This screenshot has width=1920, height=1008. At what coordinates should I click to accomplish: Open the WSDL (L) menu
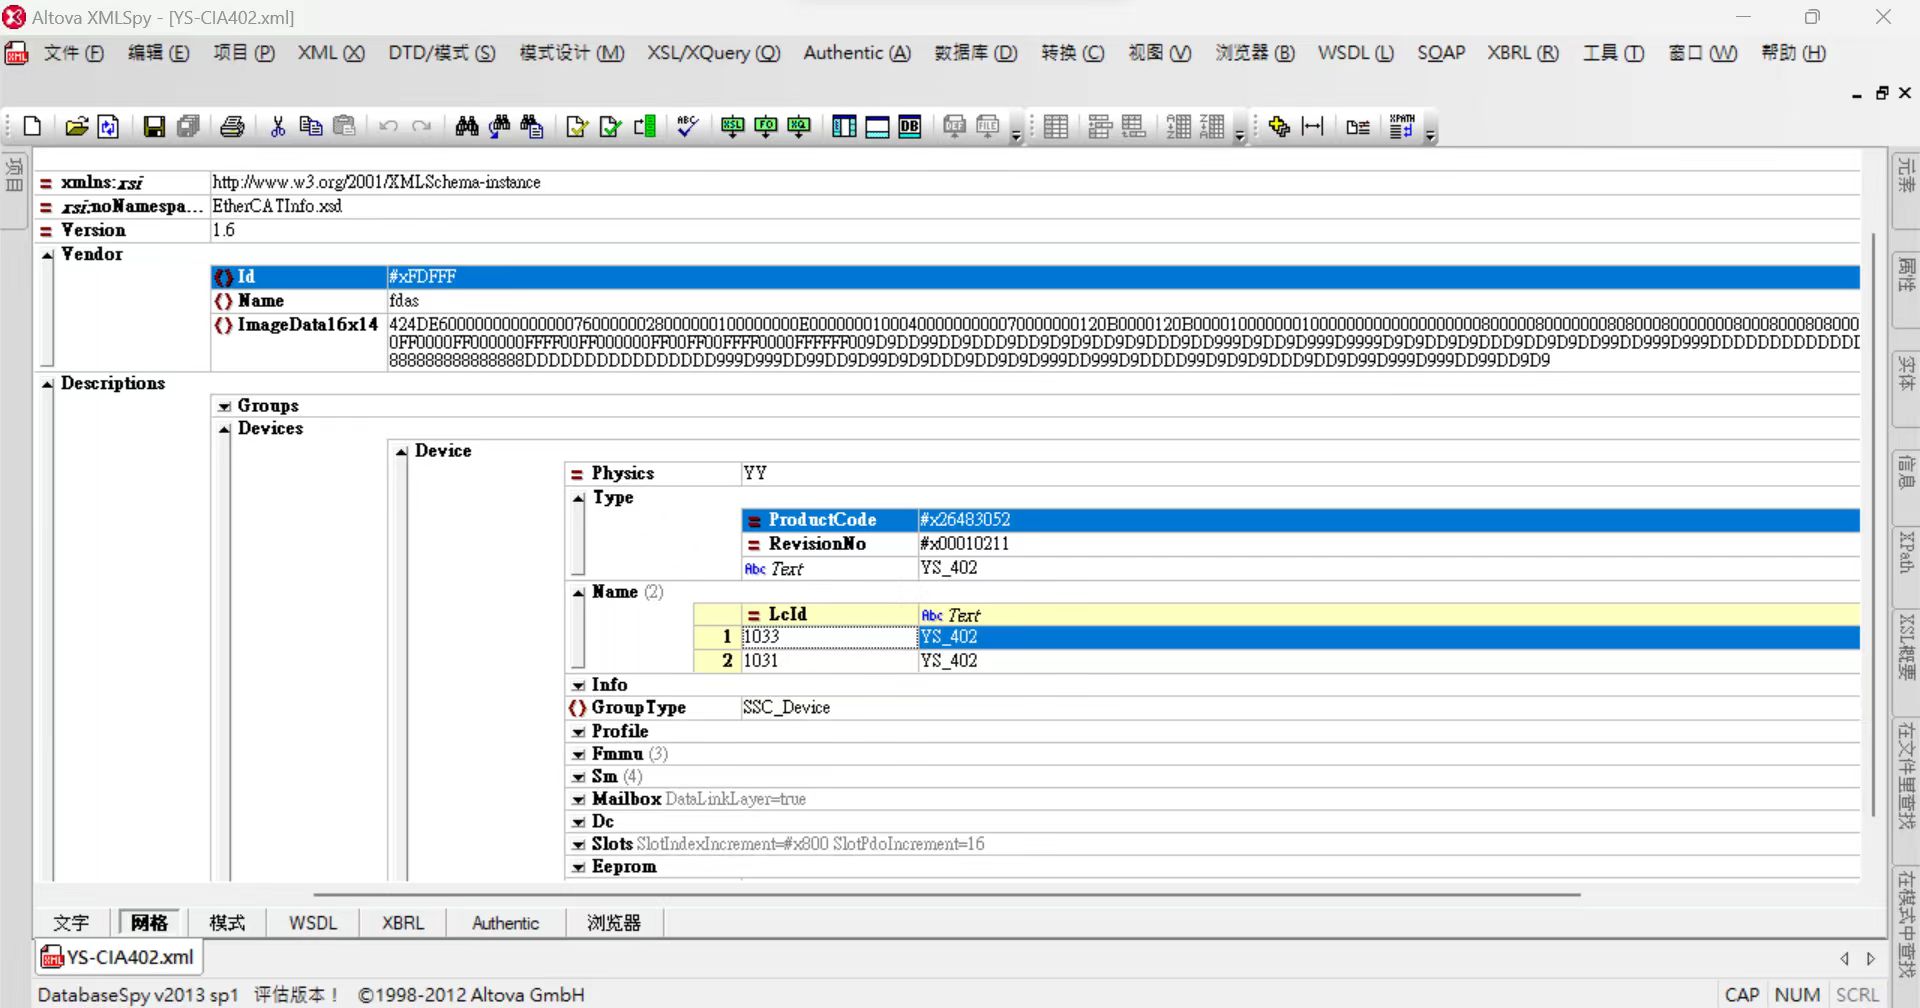1356,53
